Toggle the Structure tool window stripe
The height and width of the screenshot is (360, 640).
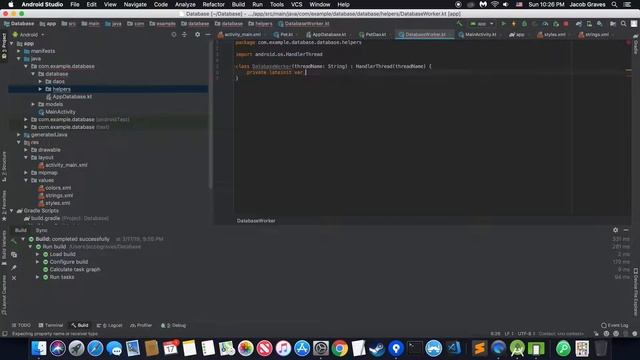coord(4,167)
